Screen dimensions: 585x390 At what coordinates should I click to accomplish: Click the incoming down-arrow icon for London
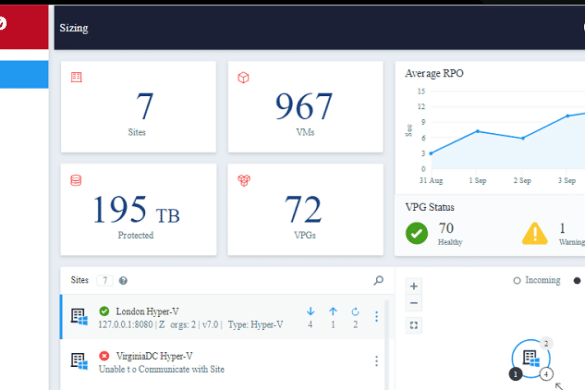click(x=310, y=311)
